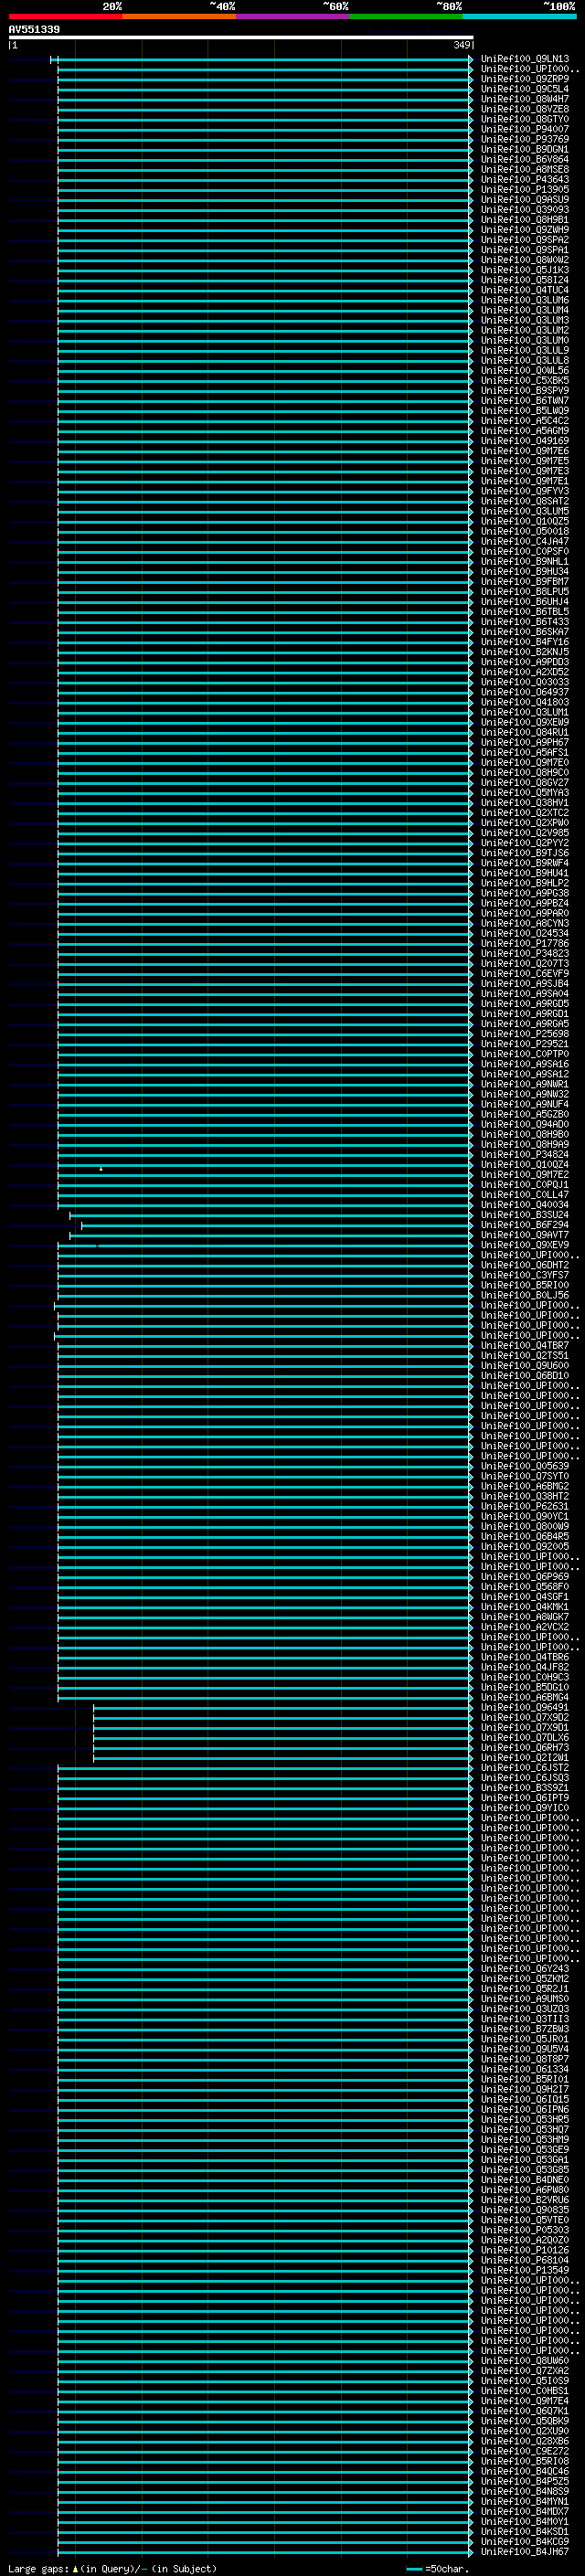Image resolution: width=585 pixels, height=2576 pixels.
Task: Open hit UniRef100_P94007
Action: point(524,129)
